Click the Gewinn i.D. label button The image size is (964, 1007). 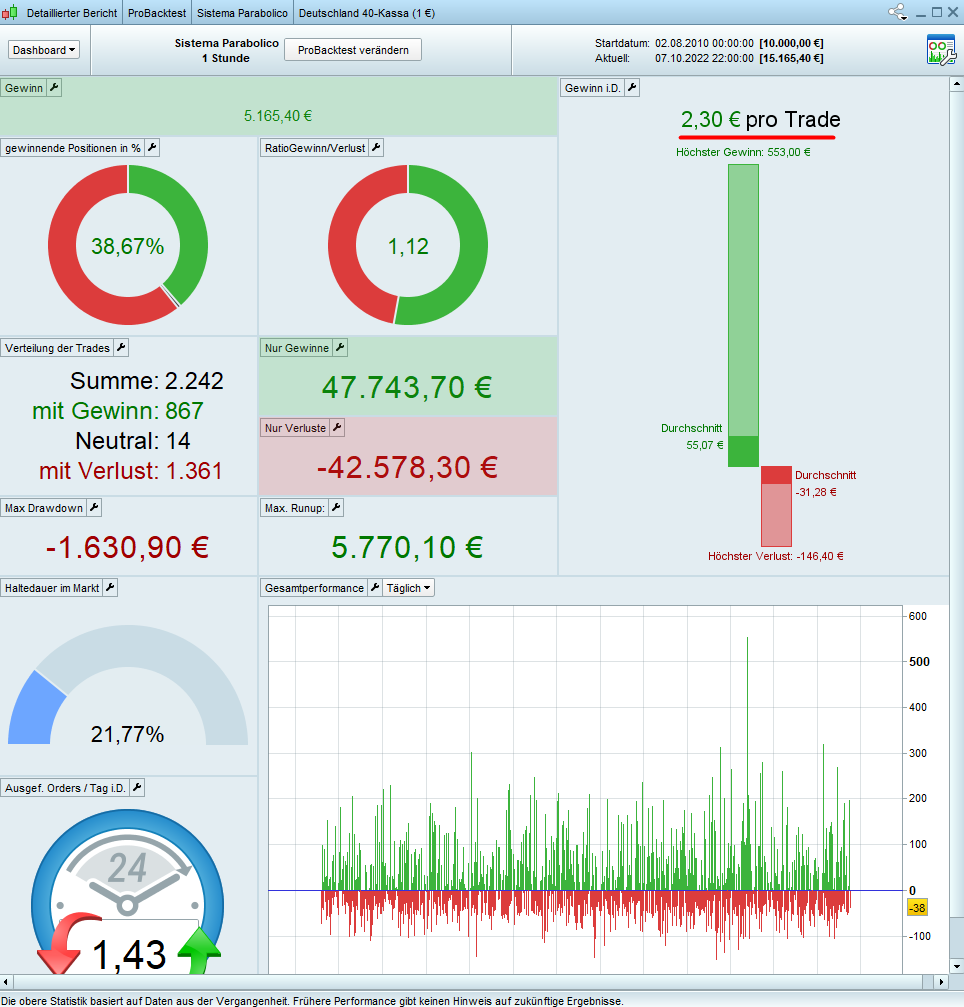point(592,88)
